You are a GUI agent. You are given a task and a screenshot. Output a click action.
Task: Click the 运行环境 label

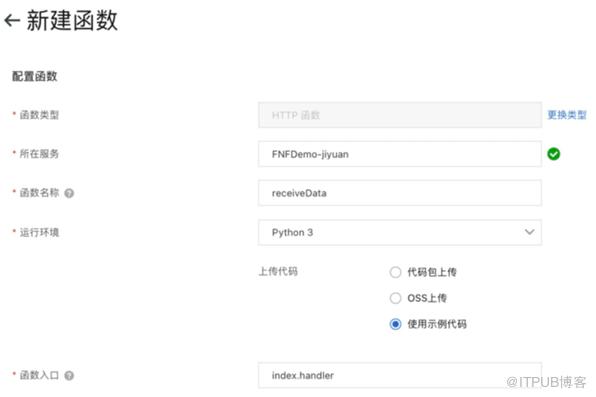click(39, 232)
